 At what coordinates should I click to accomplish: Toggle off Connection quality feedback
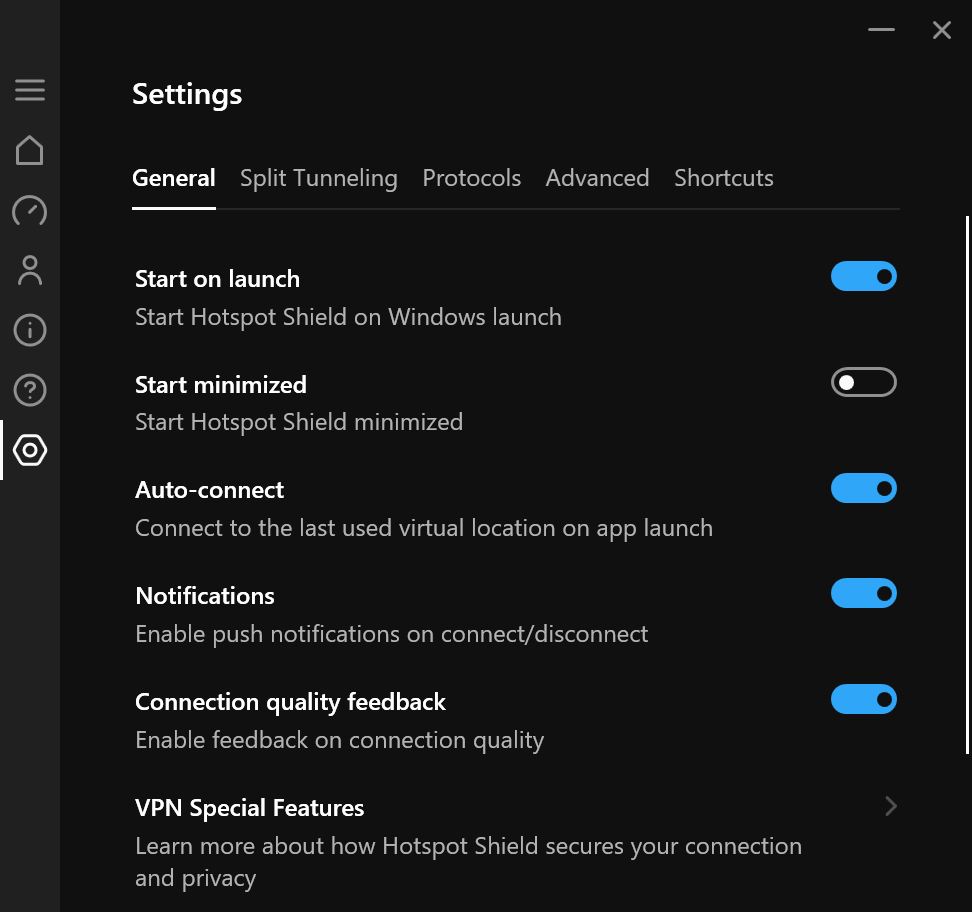[863, 699]
